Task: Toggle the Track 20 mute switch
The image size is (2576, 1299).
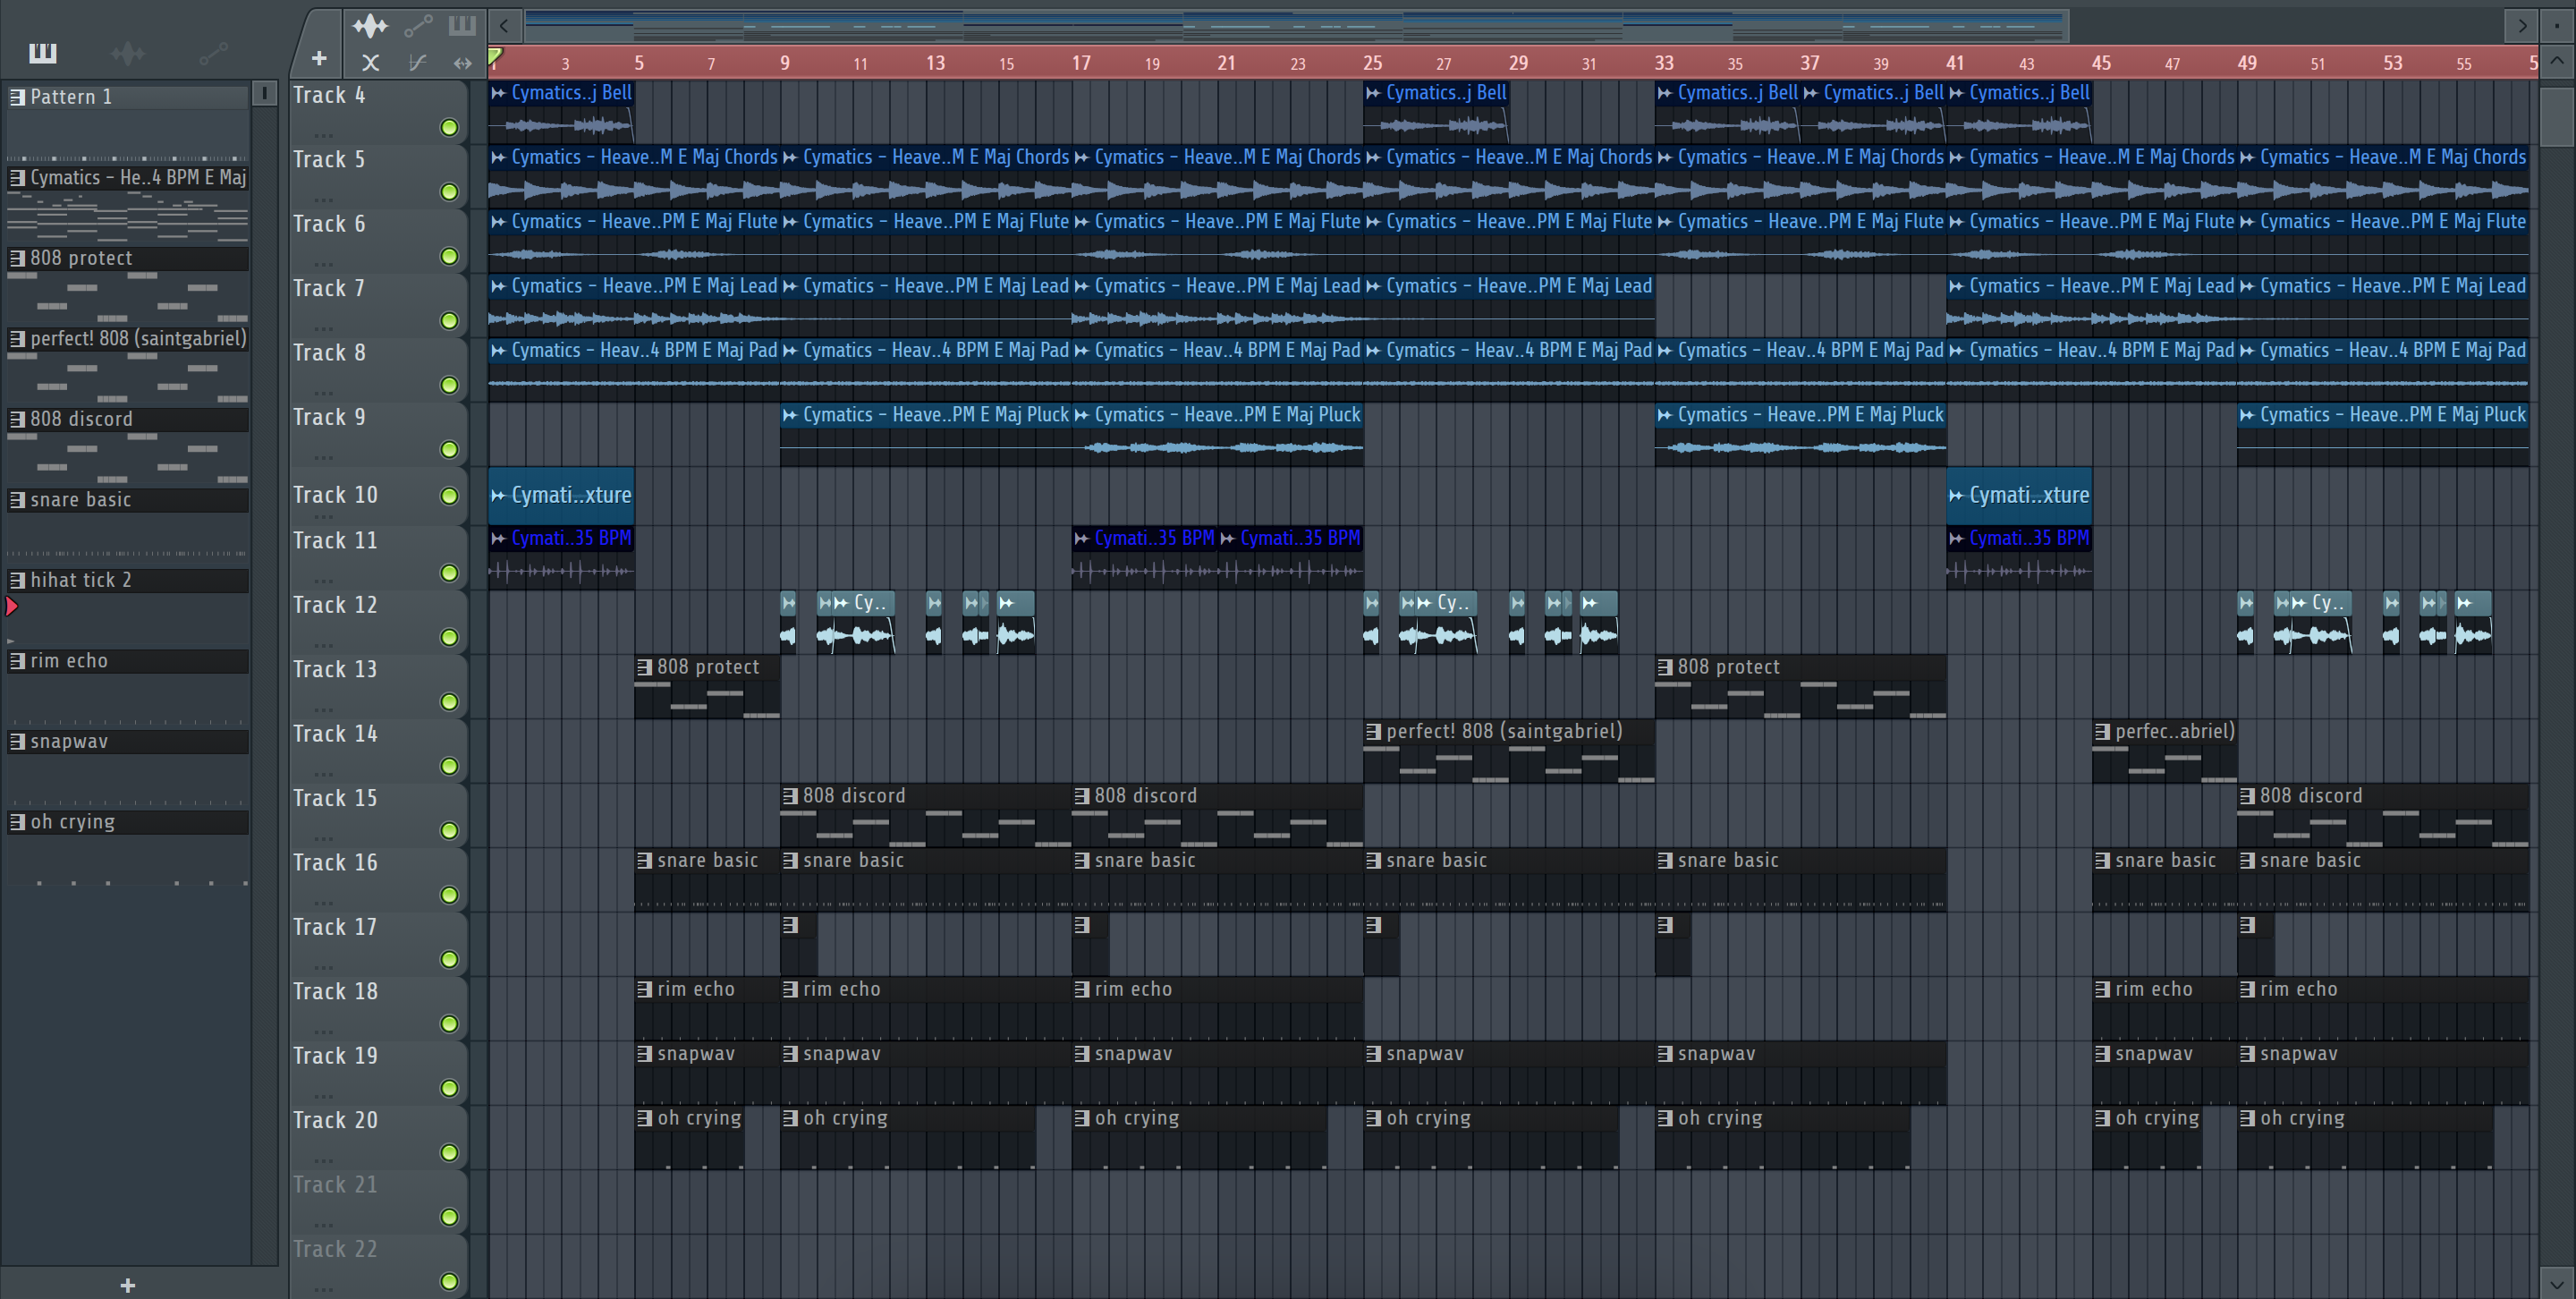Action: 449,1152
